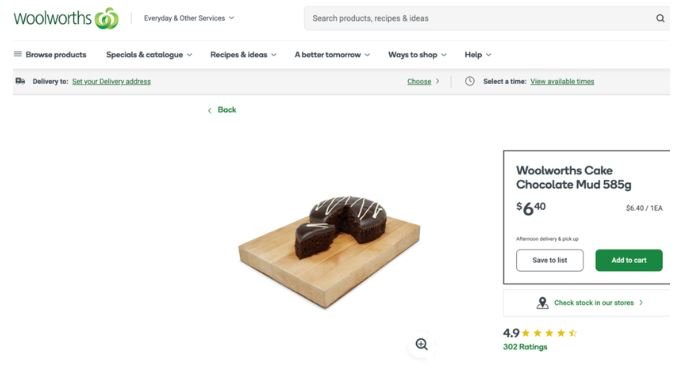Click the star rating icons
681x371 pixels.
549,333
